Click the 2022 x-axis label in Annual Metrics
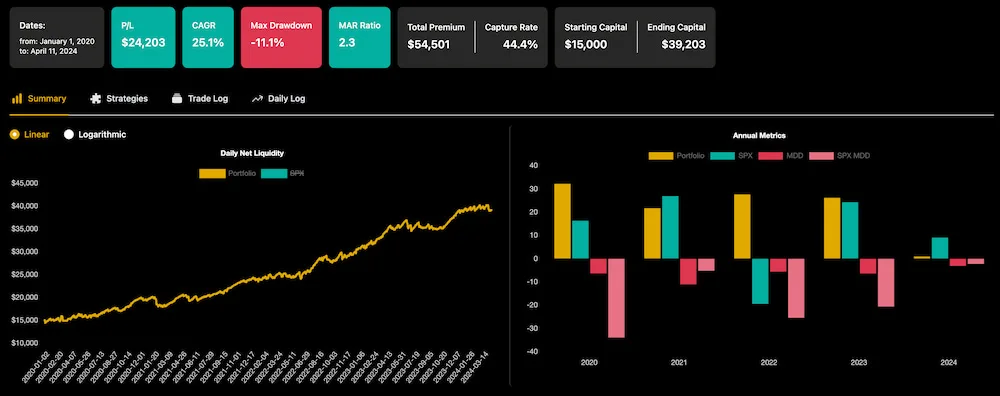Screen dimensions: 1000x396 (768, 362)
